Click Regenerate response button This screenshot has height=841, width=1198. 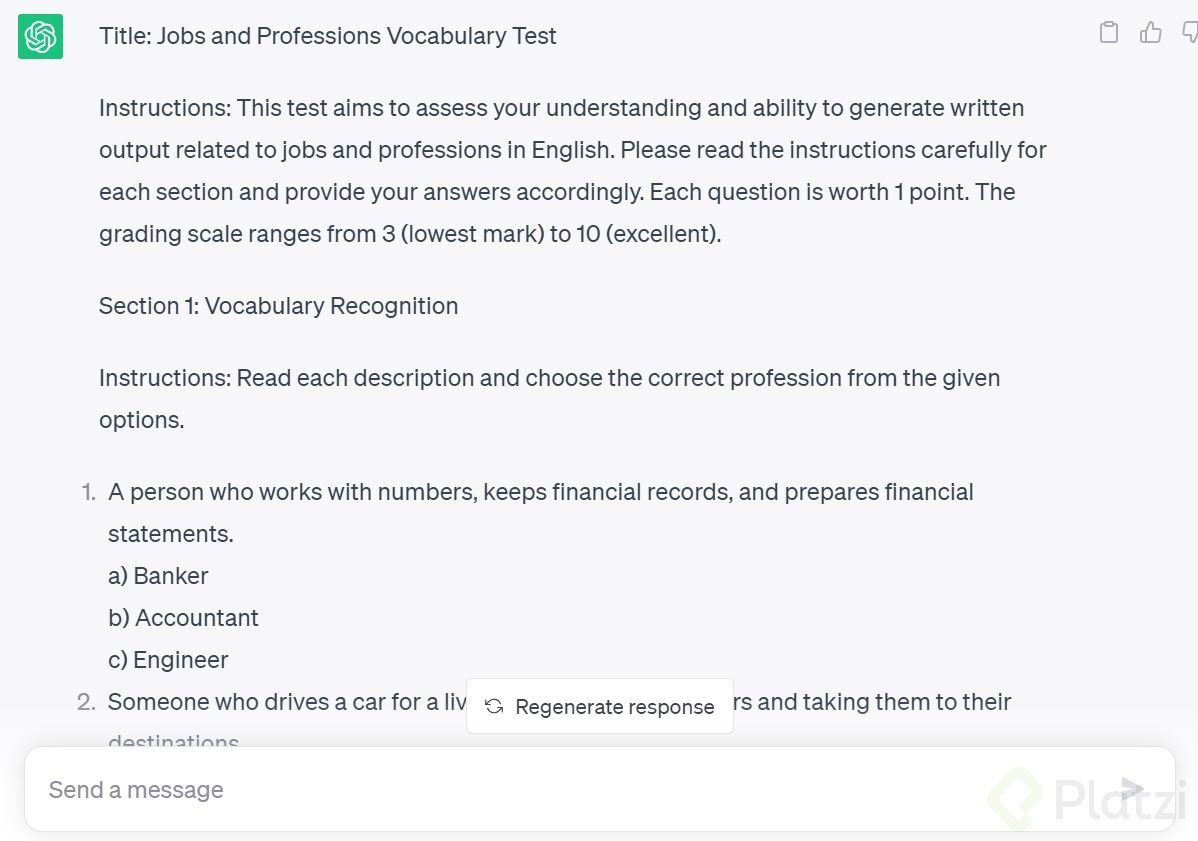(x=600, y=706)
